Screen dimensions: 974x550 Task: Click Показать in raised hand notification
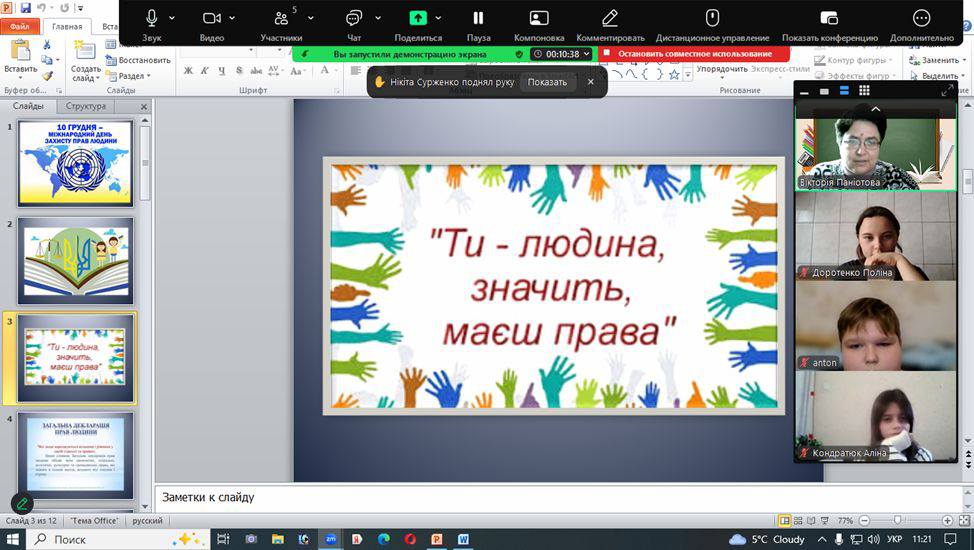tap(547, 82)
